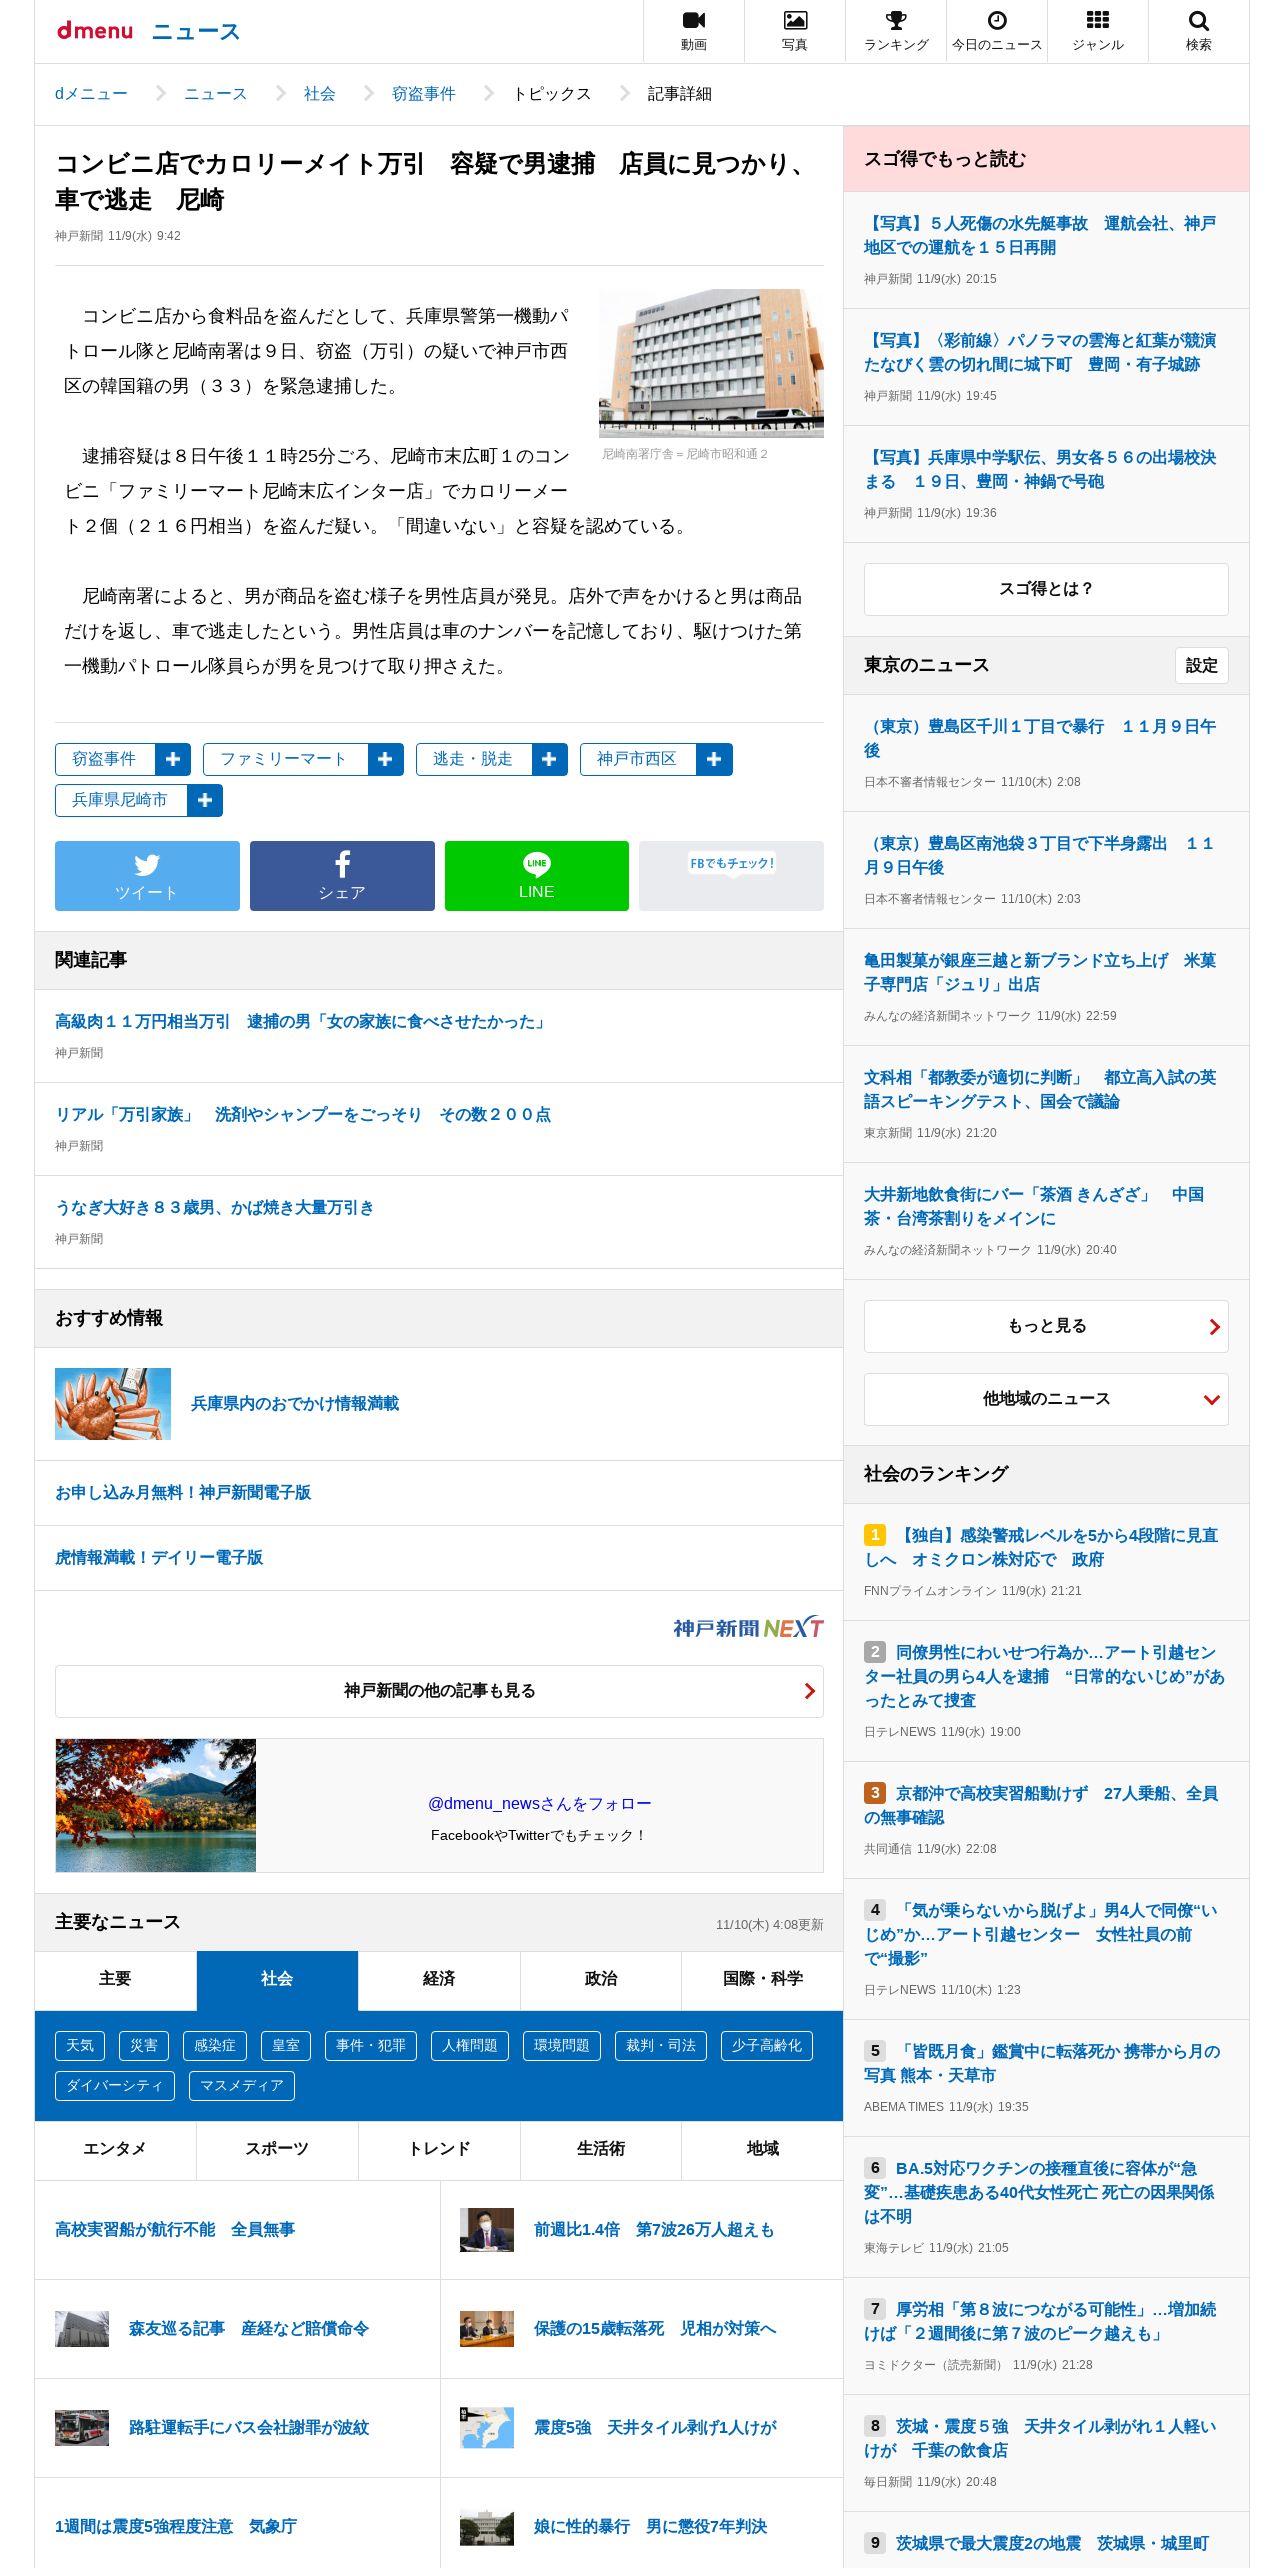
Task: Click plus icon next to 兵庫県尼崎市 tag
Action: click(x=205, y=800)
